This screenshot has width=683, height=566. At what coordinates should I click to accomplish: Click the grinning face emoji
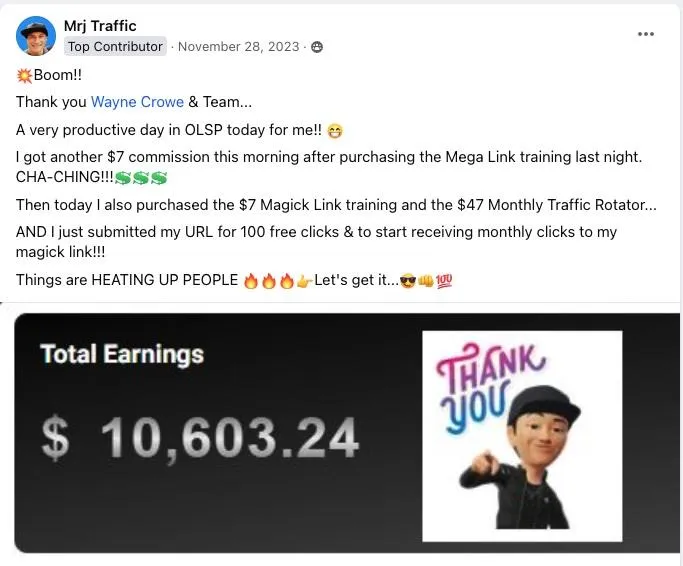pyautogui.click(x=335, y=131)
